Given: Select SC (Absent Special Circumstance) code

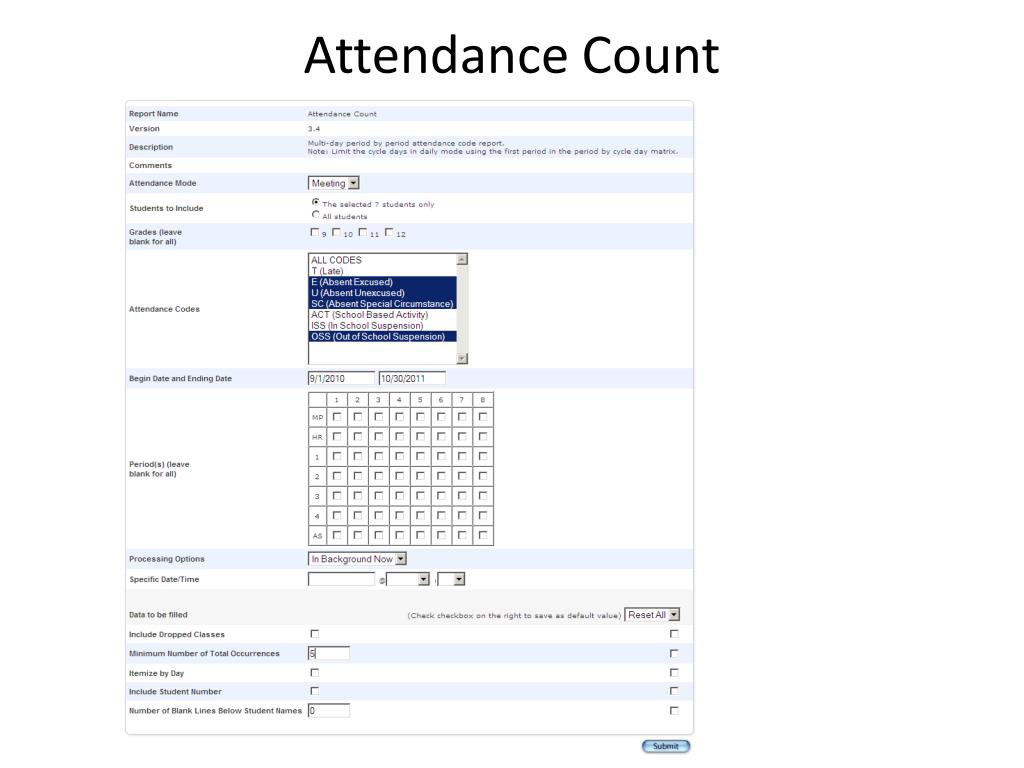Looking at the screenshot, I should 382,304.
